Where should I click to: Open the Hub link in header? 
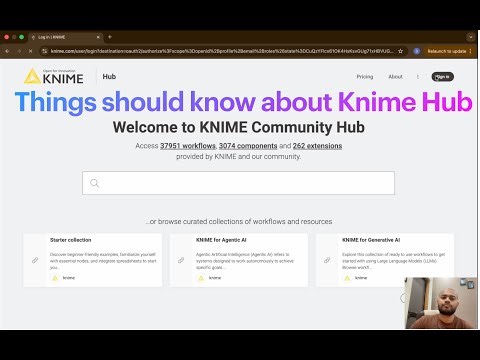pyautogui.click(x=109, y=77)
